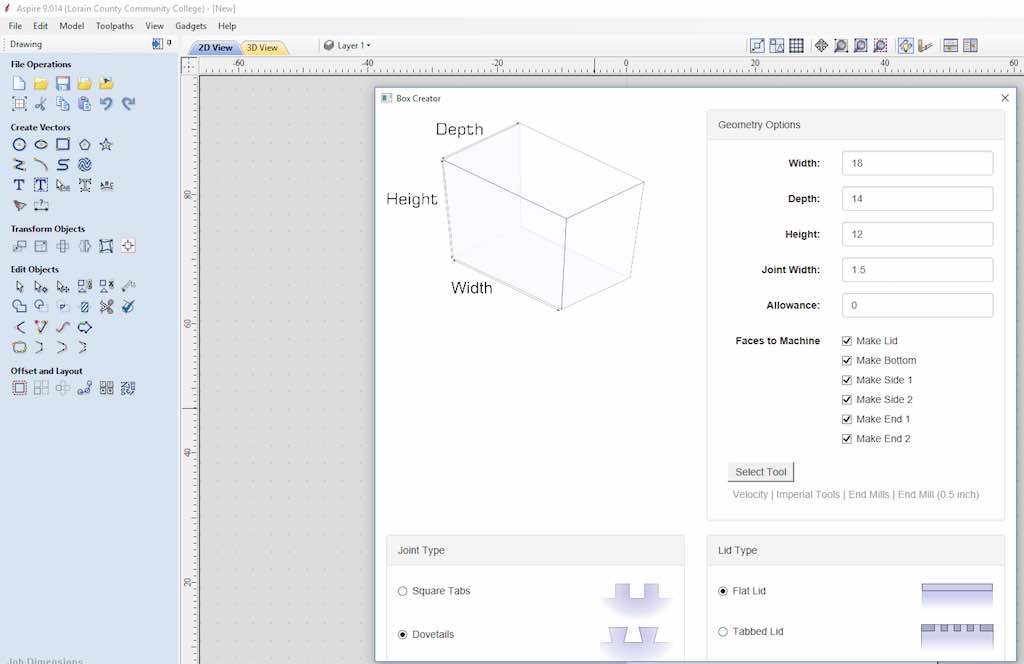Open the Offset Vectors tool

tap(19, 388)
